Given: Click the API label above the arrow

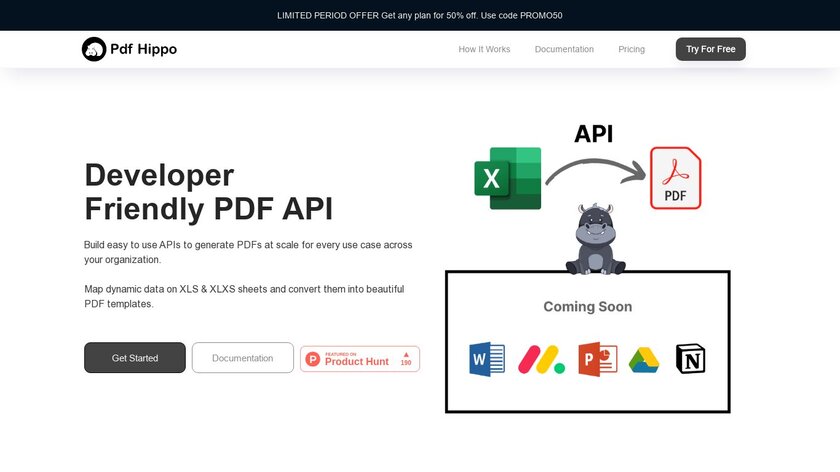Looking at the screenshot, I should pos(594,134).
